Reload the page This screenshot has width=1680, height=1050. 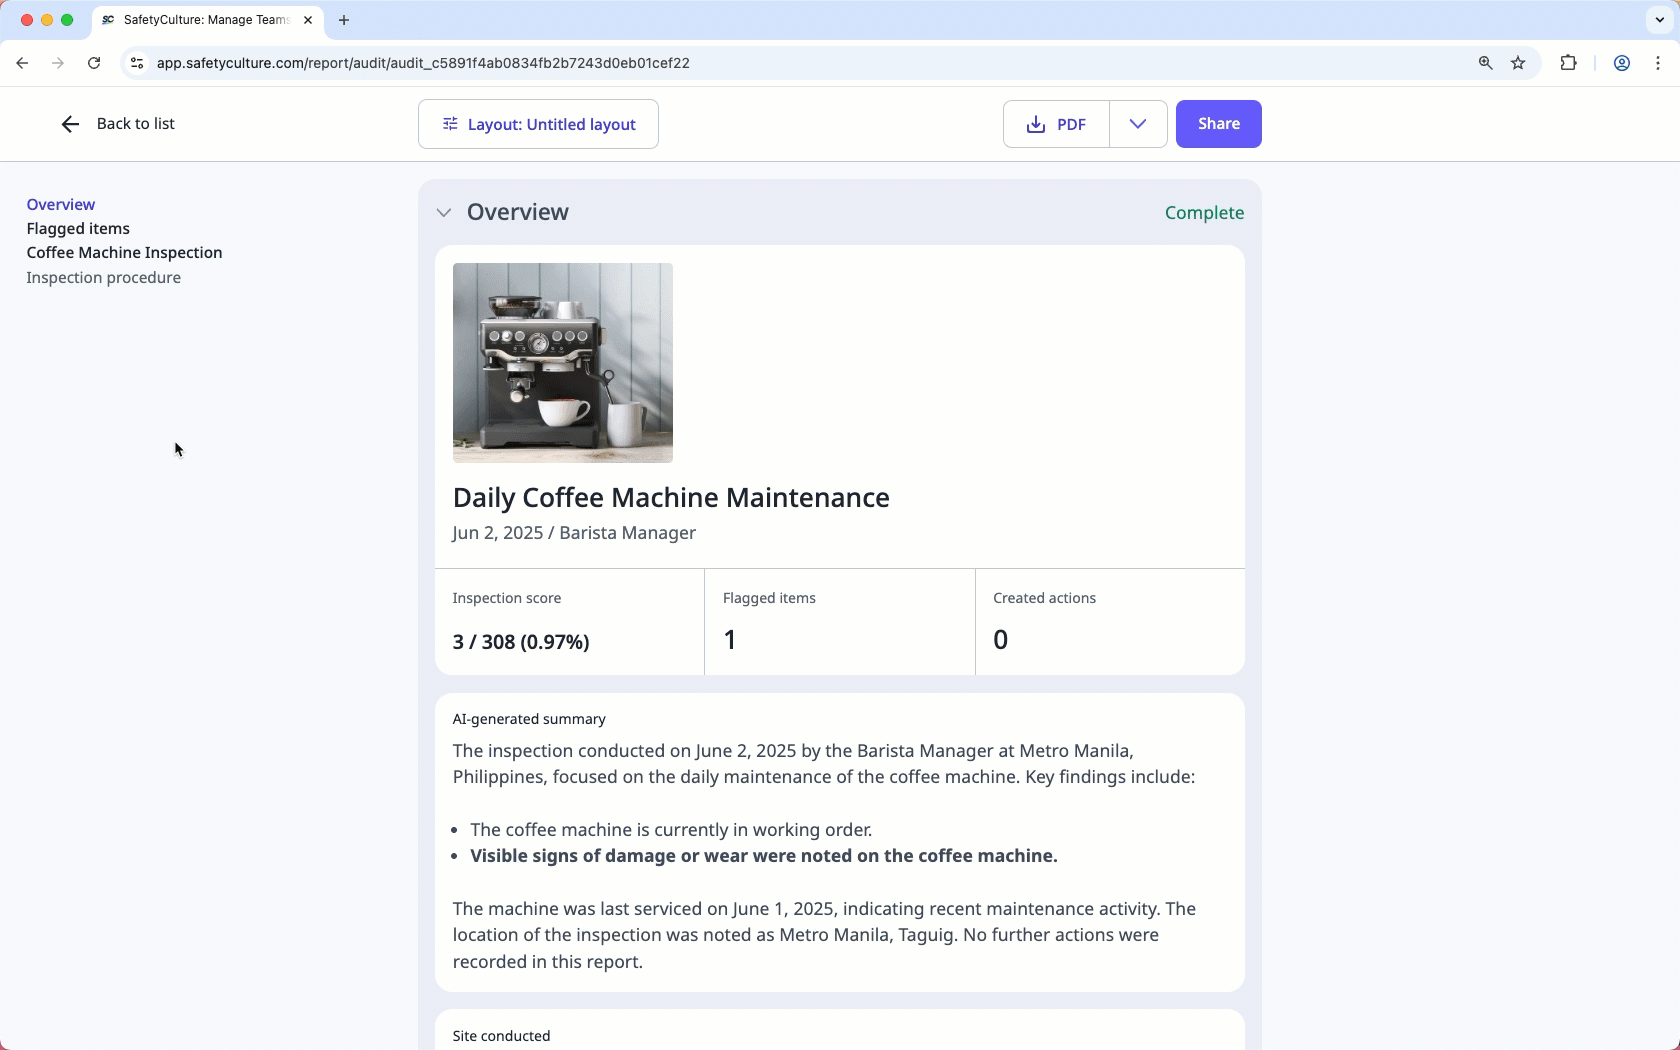[x=94, y=63]
